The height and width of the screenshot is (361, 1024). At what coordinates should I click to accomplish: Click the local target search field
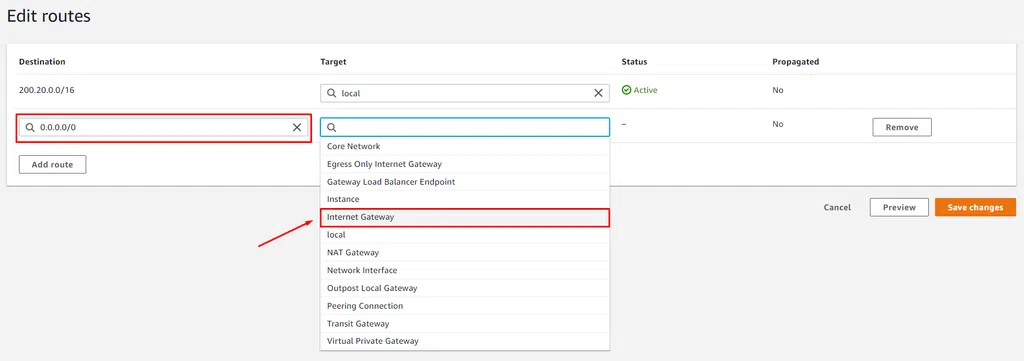465,93
